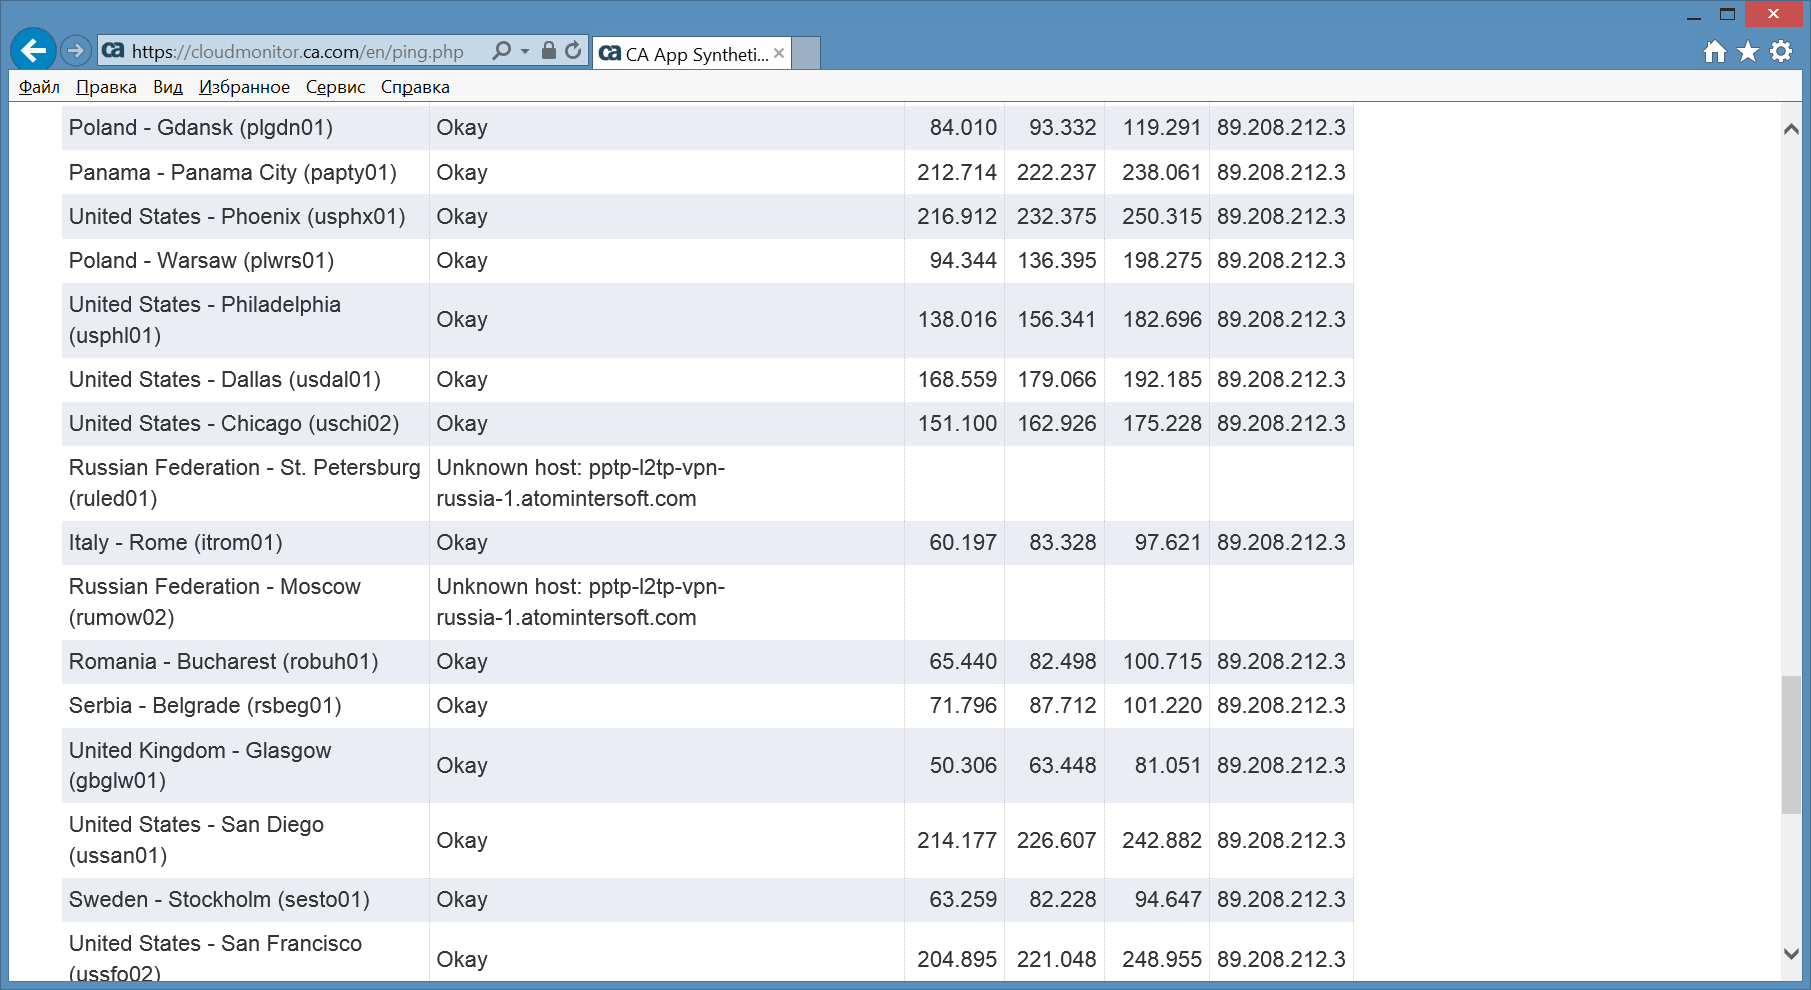Select 'United States - San Francisco' cell
The width and height of the screenshot is (1811, 990).
coord(245,952)
